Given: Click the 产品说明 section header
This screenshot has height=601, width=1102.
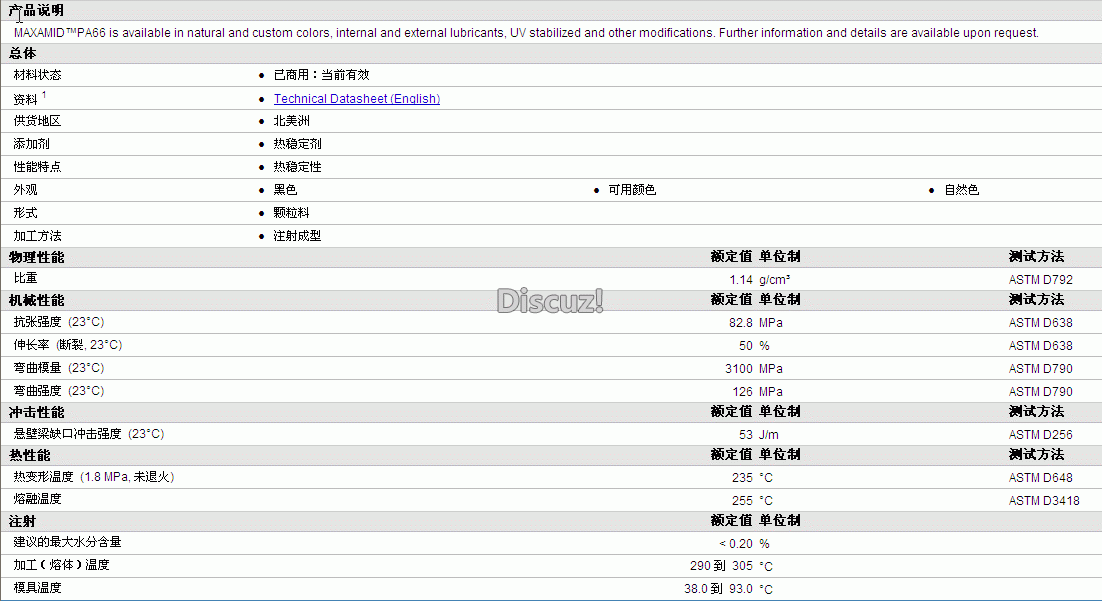Looking at the screenshot, I should (36, 11).
